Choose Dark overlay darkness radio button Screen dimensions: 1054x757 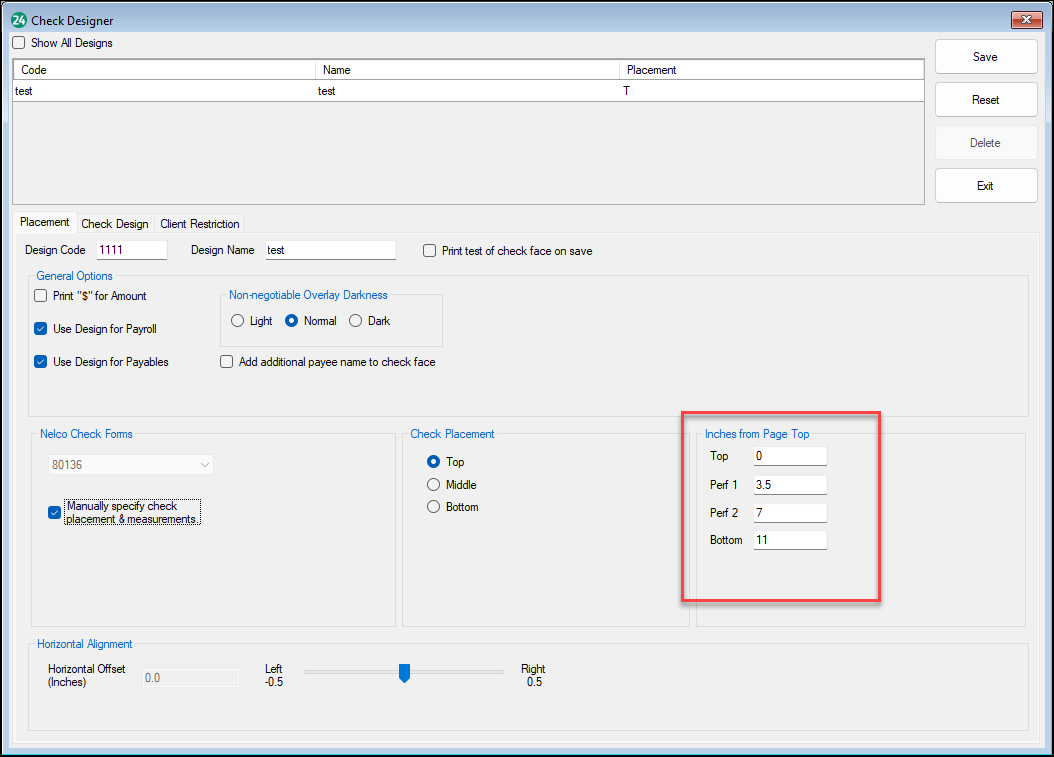click(x=356, y=321)
